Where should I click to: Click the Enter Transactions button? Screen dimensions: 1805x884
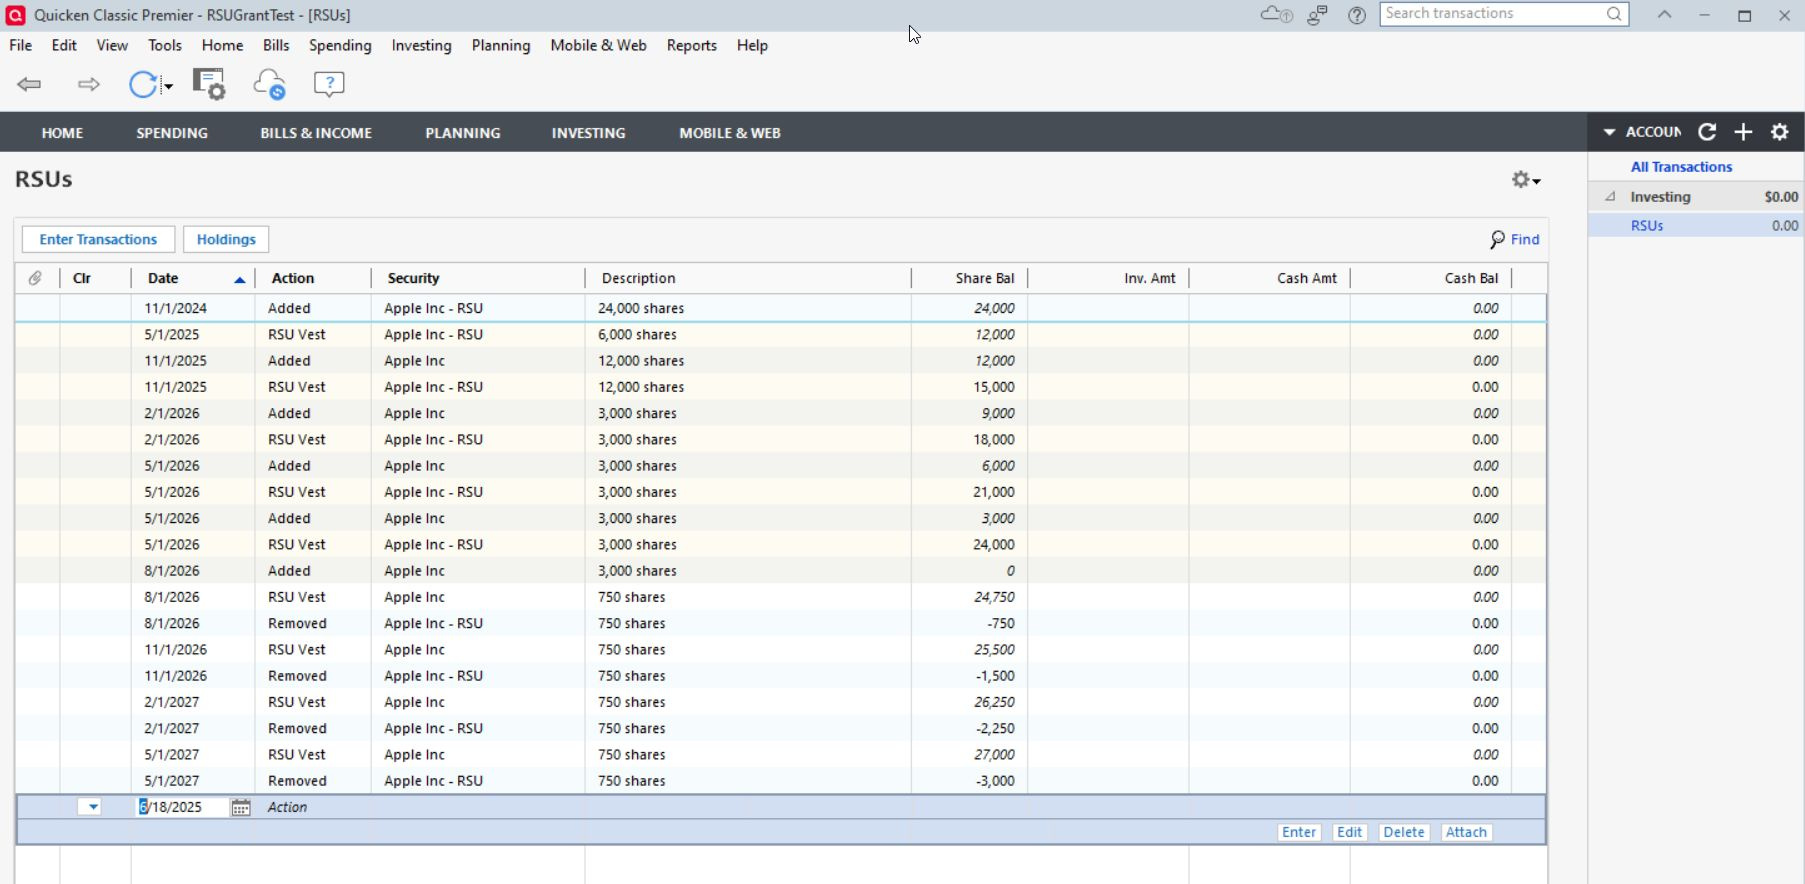98,240
